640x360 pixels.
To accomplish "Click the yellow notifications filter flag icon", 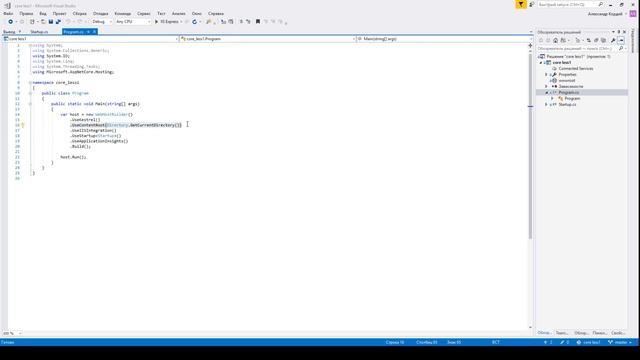I will pyautogui.click(x=521, y=4).
